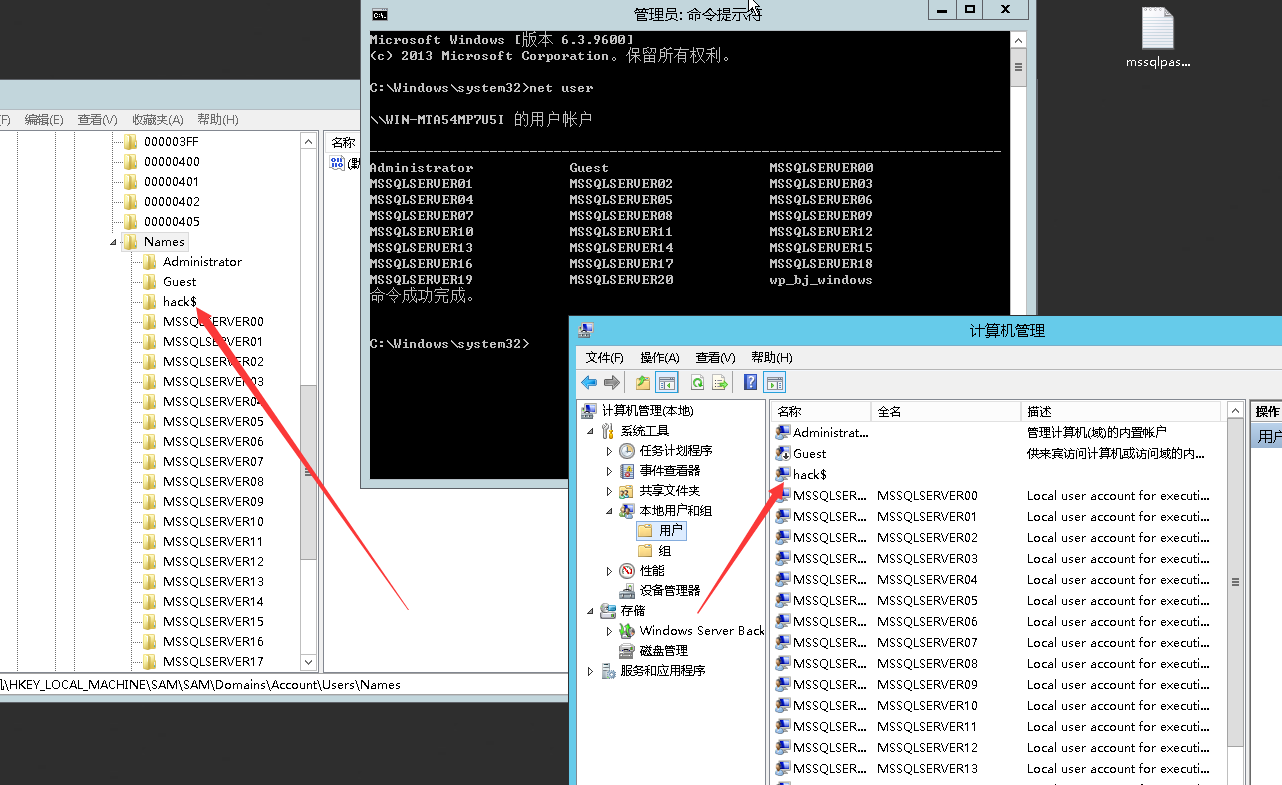This screenshot has width=1282, height=785.
Task: Select MSSQLSERVER17 key in registry tree
Action: pos(213,661)
